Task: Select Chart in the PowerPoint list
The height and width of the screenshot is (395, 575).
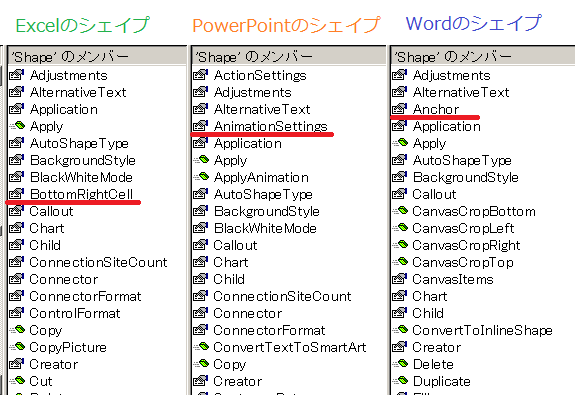Action: [231, 262]
